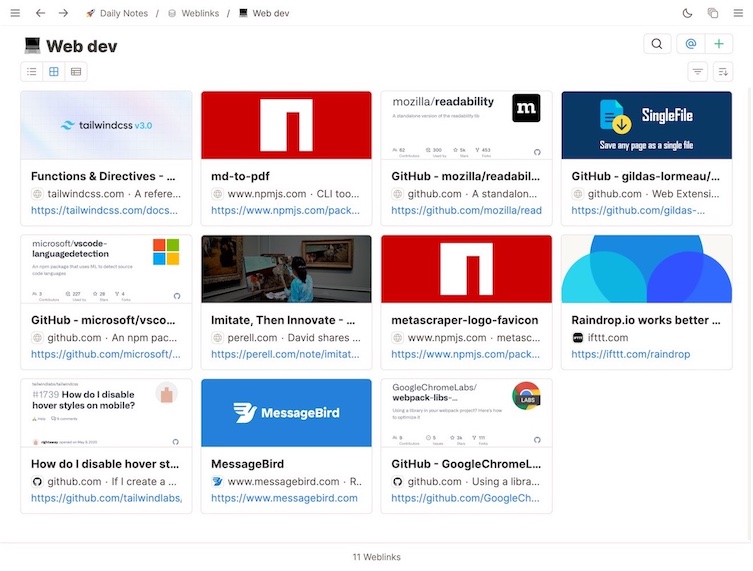753x571 pixels.
Task: Click title 'GitHub - gildas-lormeau/...'
Action: click(x=645, y=176)
